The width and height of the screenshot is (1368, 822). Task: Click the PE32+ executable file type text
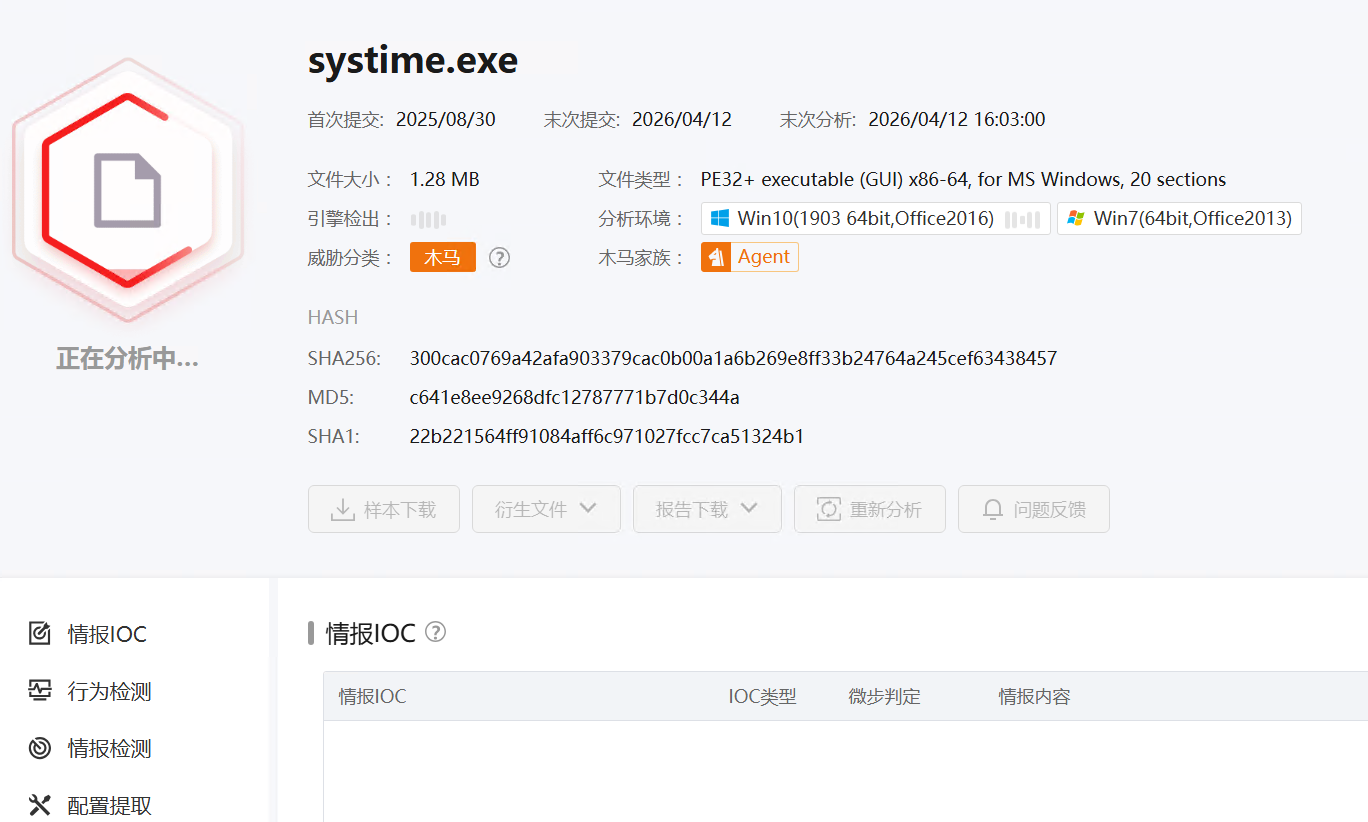(963, 180)
